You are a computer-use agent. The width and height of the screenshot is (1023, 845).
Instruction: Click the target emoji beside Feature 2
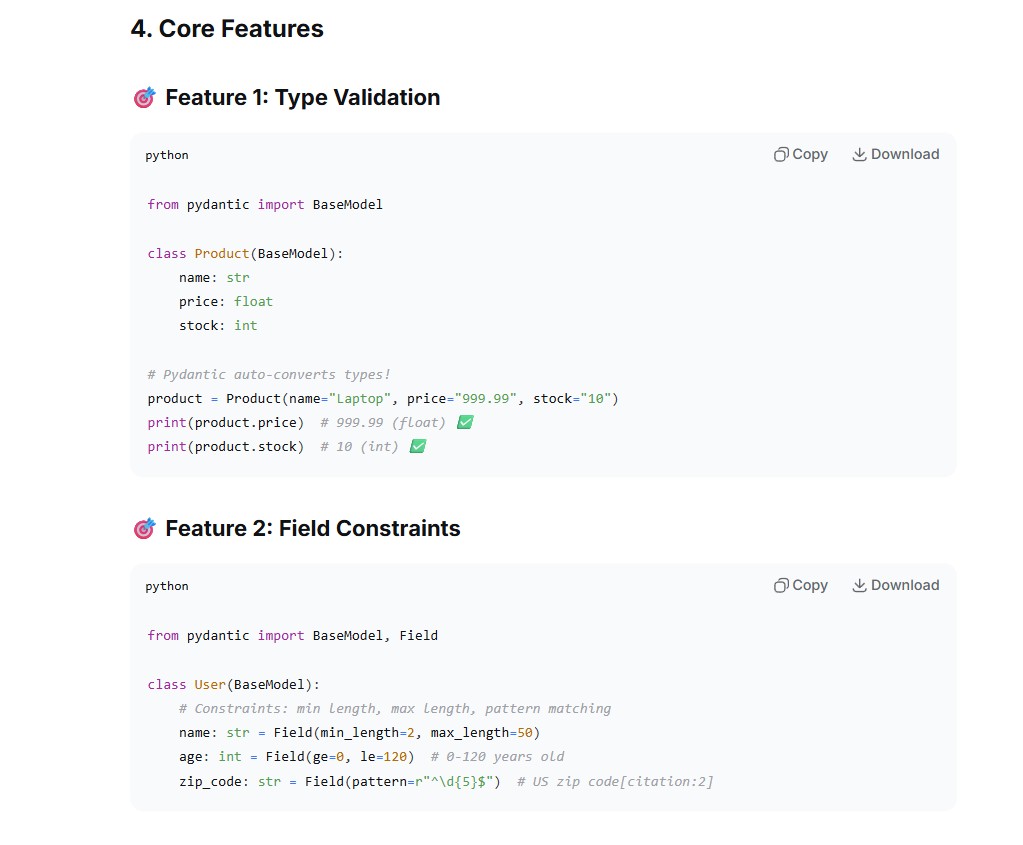(145, 529)
